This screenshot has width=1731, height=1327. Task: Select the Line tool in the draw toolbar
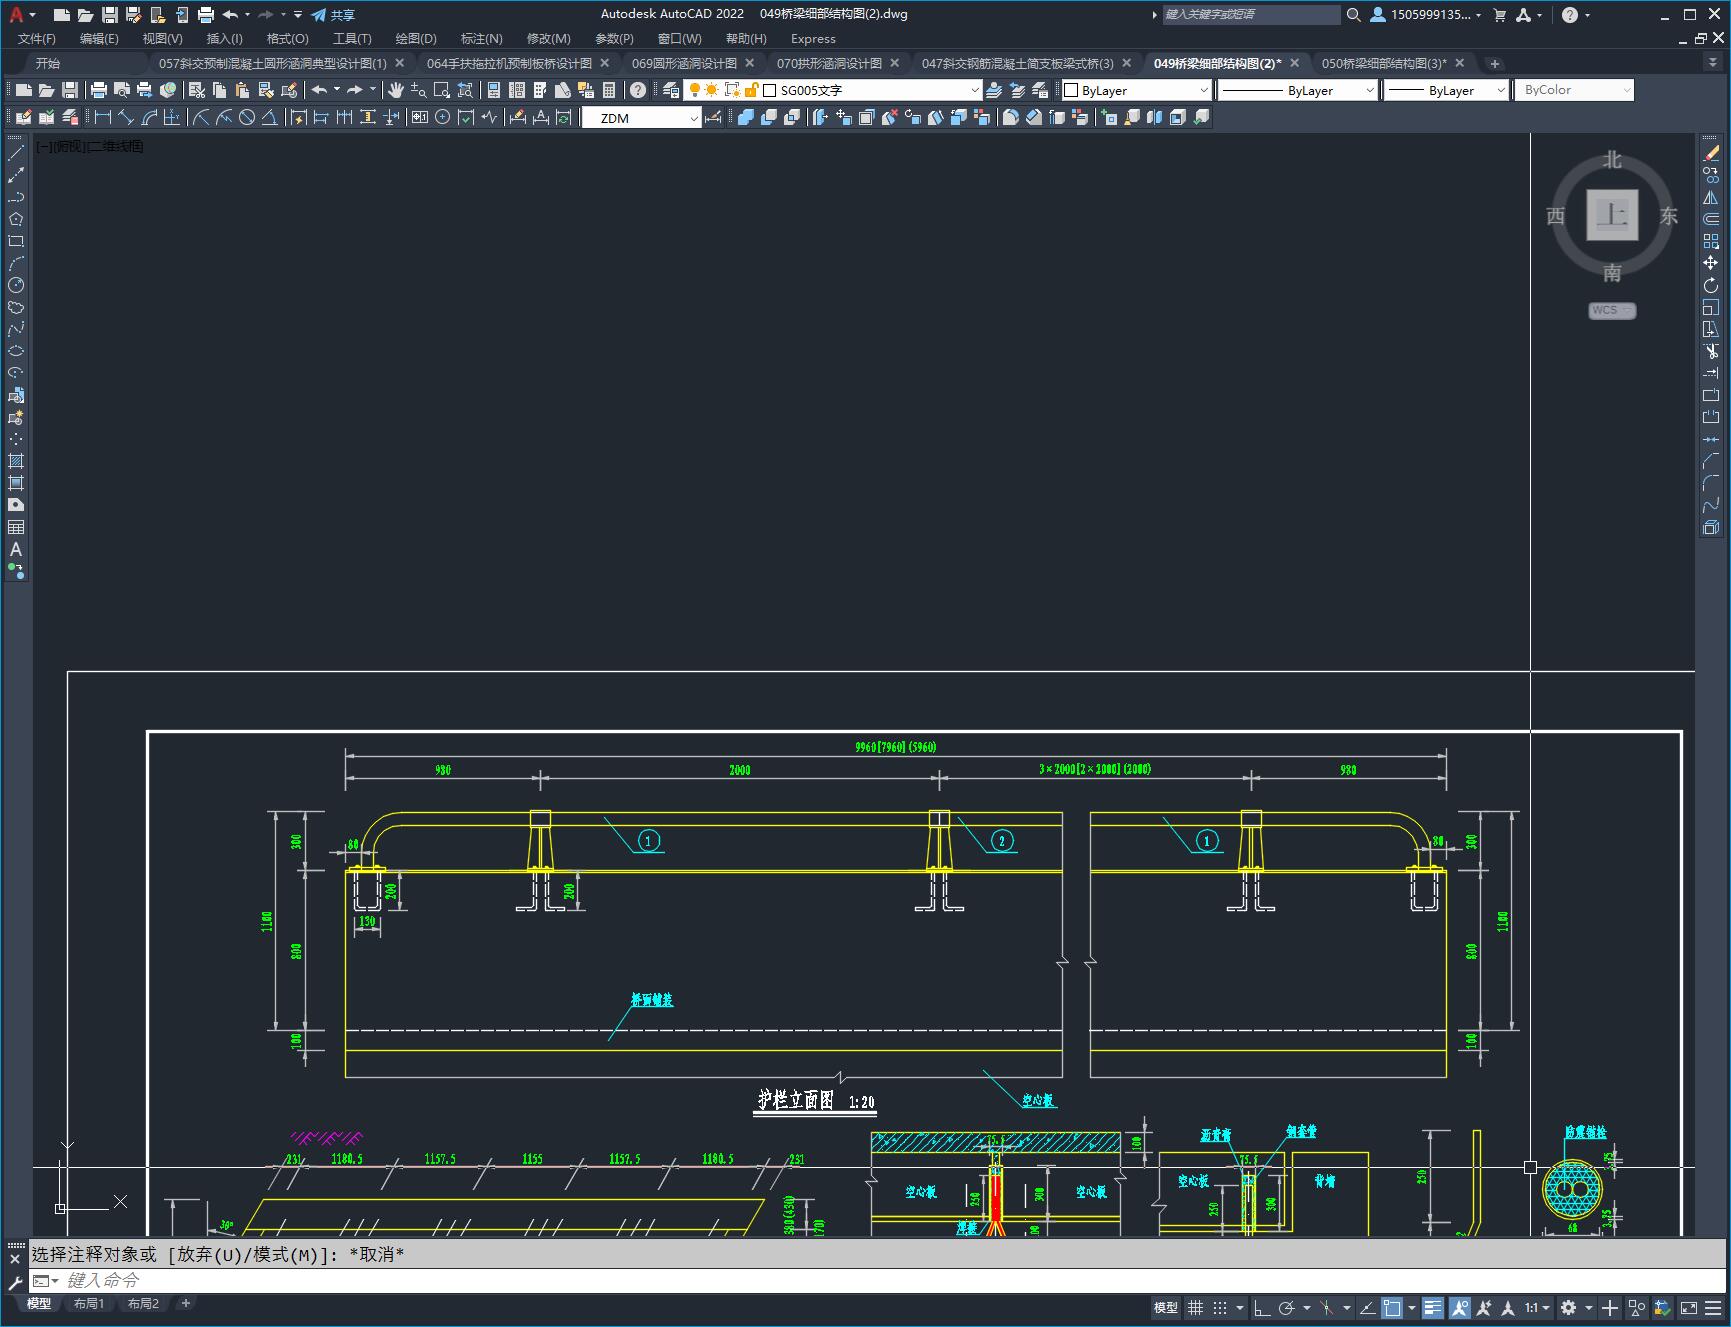point(16,153)
